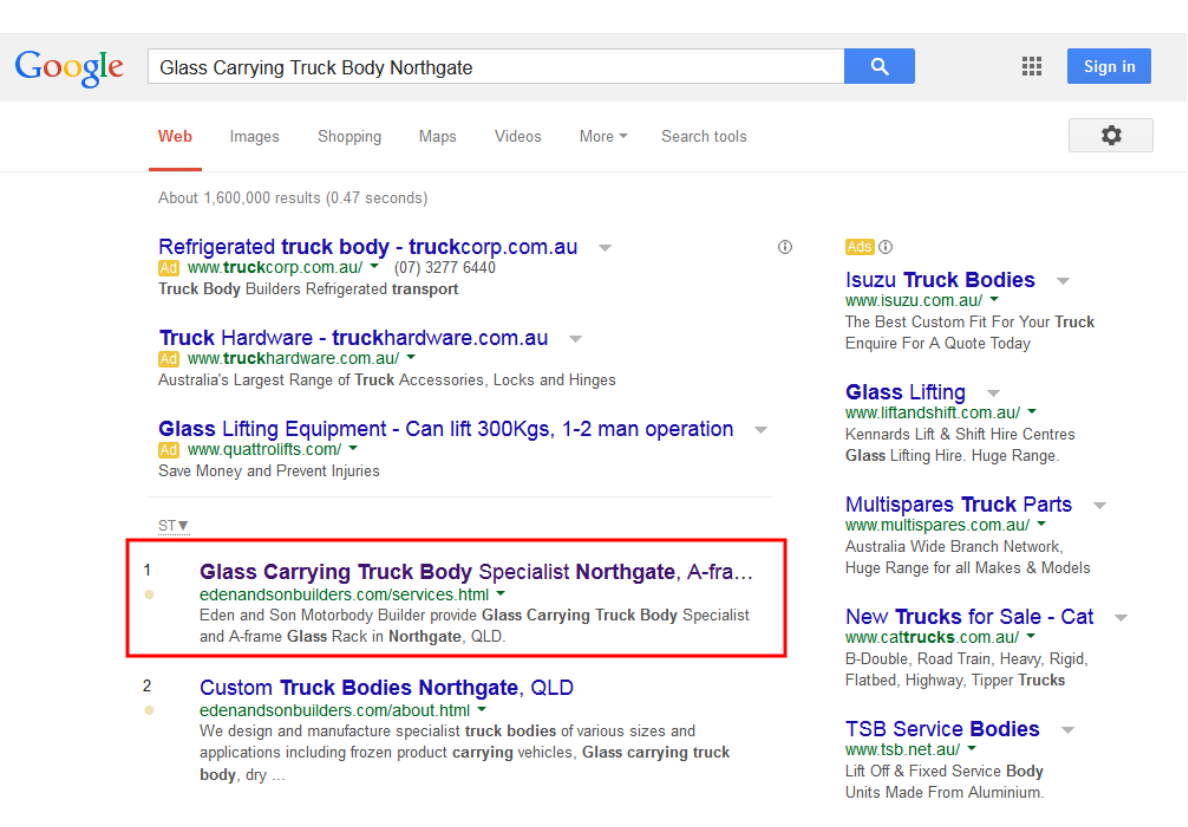
Task: Click the green URL edenandsonbuilders.com/about.html
Action: pyautogui.click(x=335, y=710)
